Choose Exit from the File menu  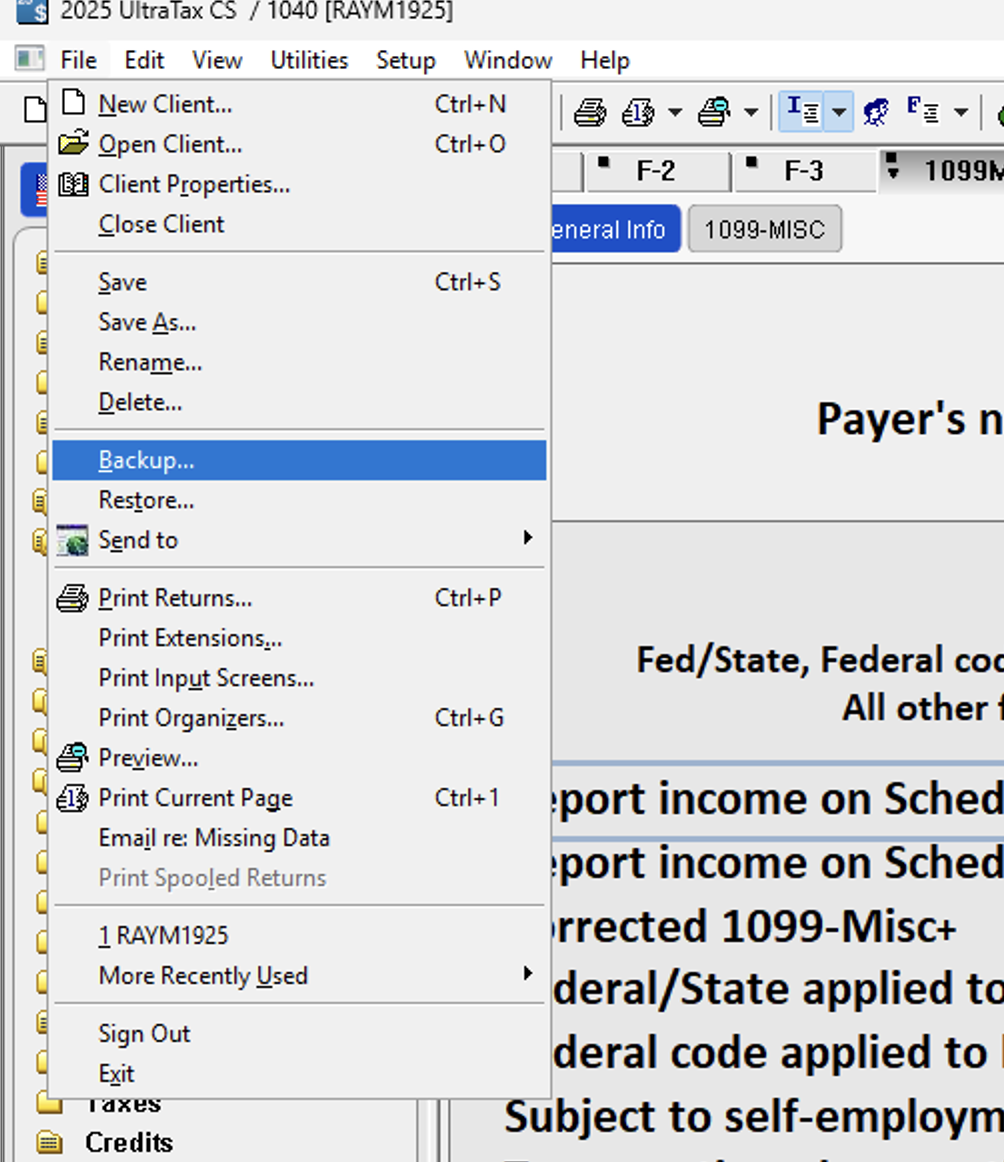click(299, 1073)
